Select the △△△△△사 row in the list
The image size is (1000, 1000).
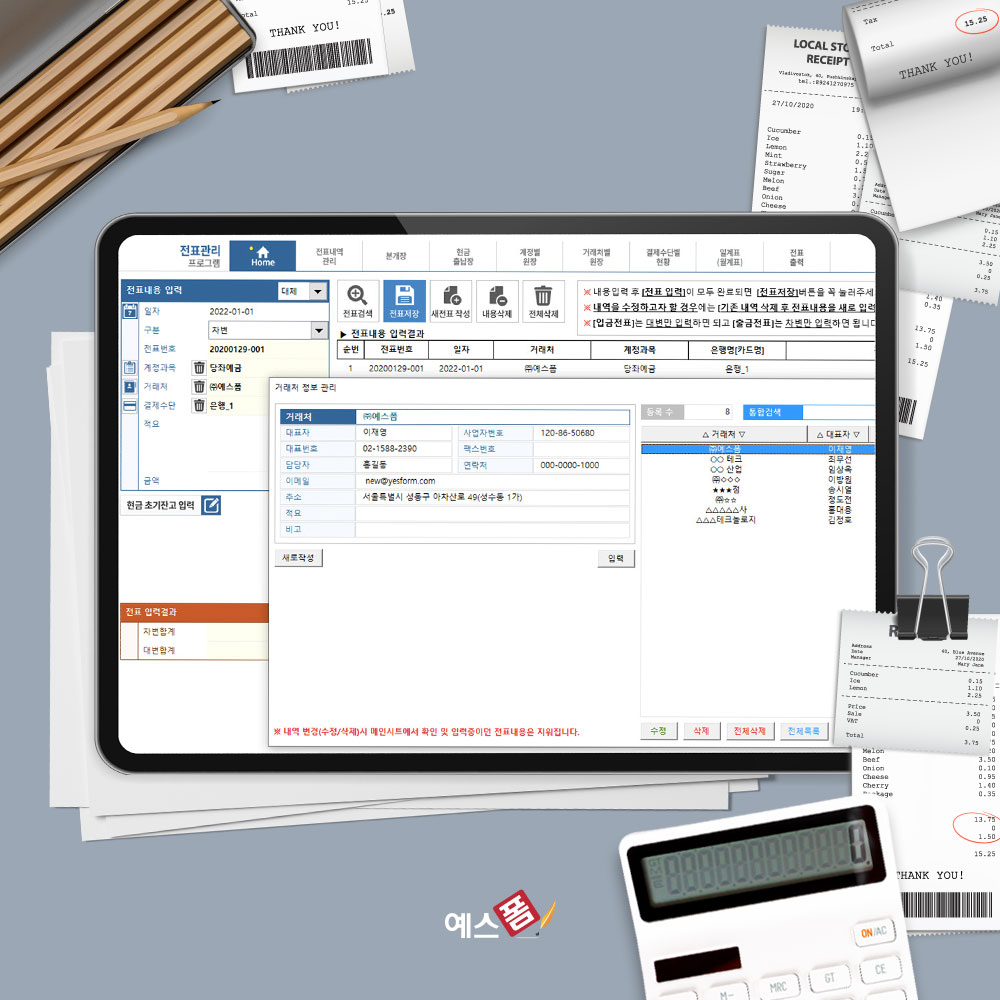(758, 510)
